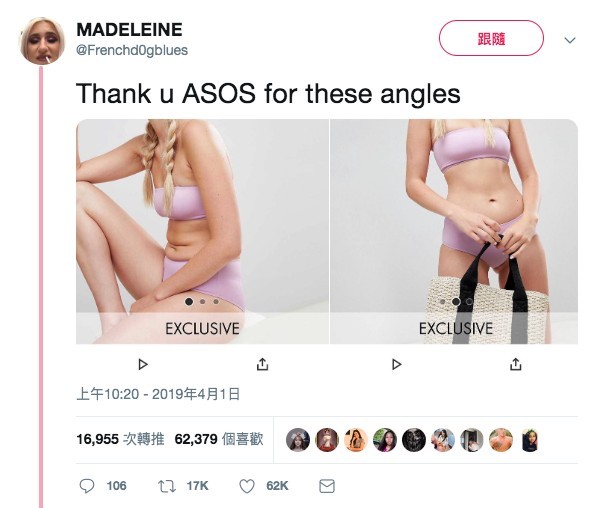View the 16,955 retweets list

click(120, 439)
